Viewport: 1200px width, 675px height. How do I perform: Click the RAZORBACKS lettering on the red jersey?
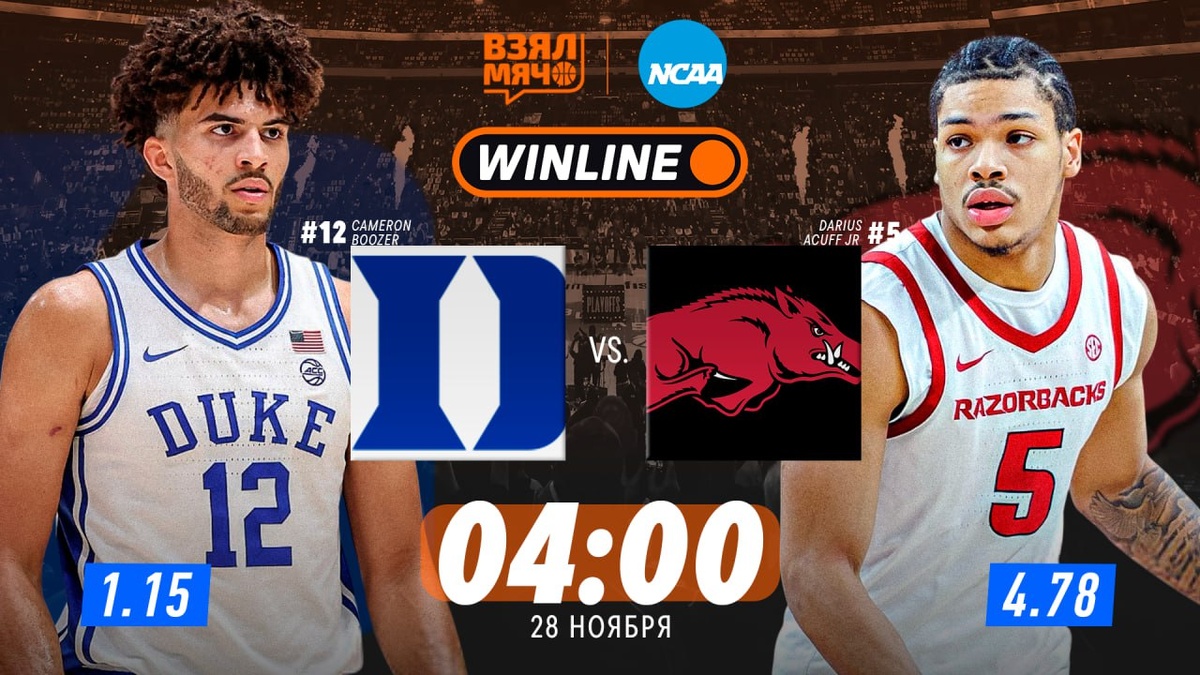(x=1029, y=399)
